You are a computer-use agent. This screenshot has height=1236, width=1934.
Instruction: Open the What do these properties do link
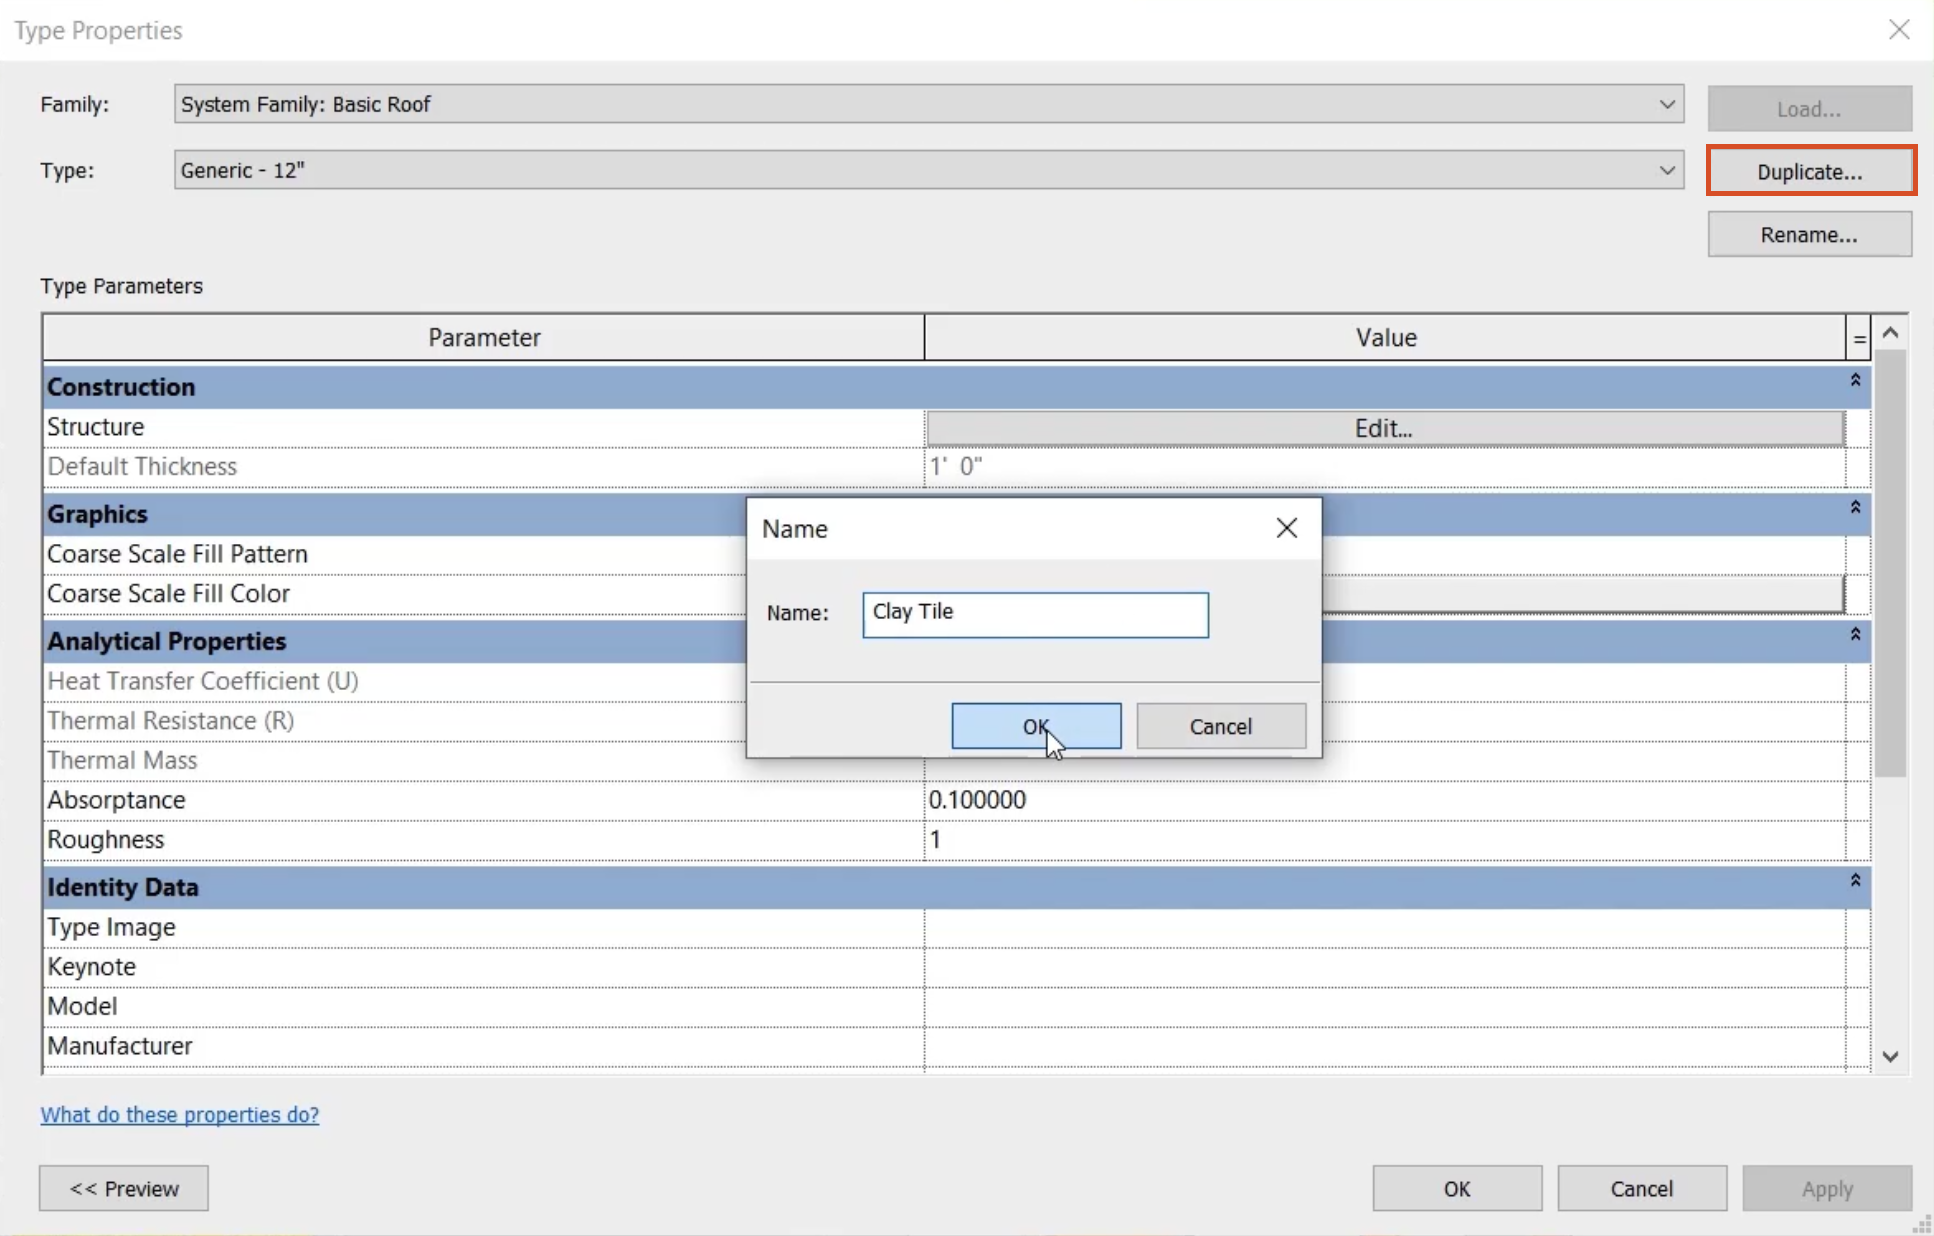179,1113
